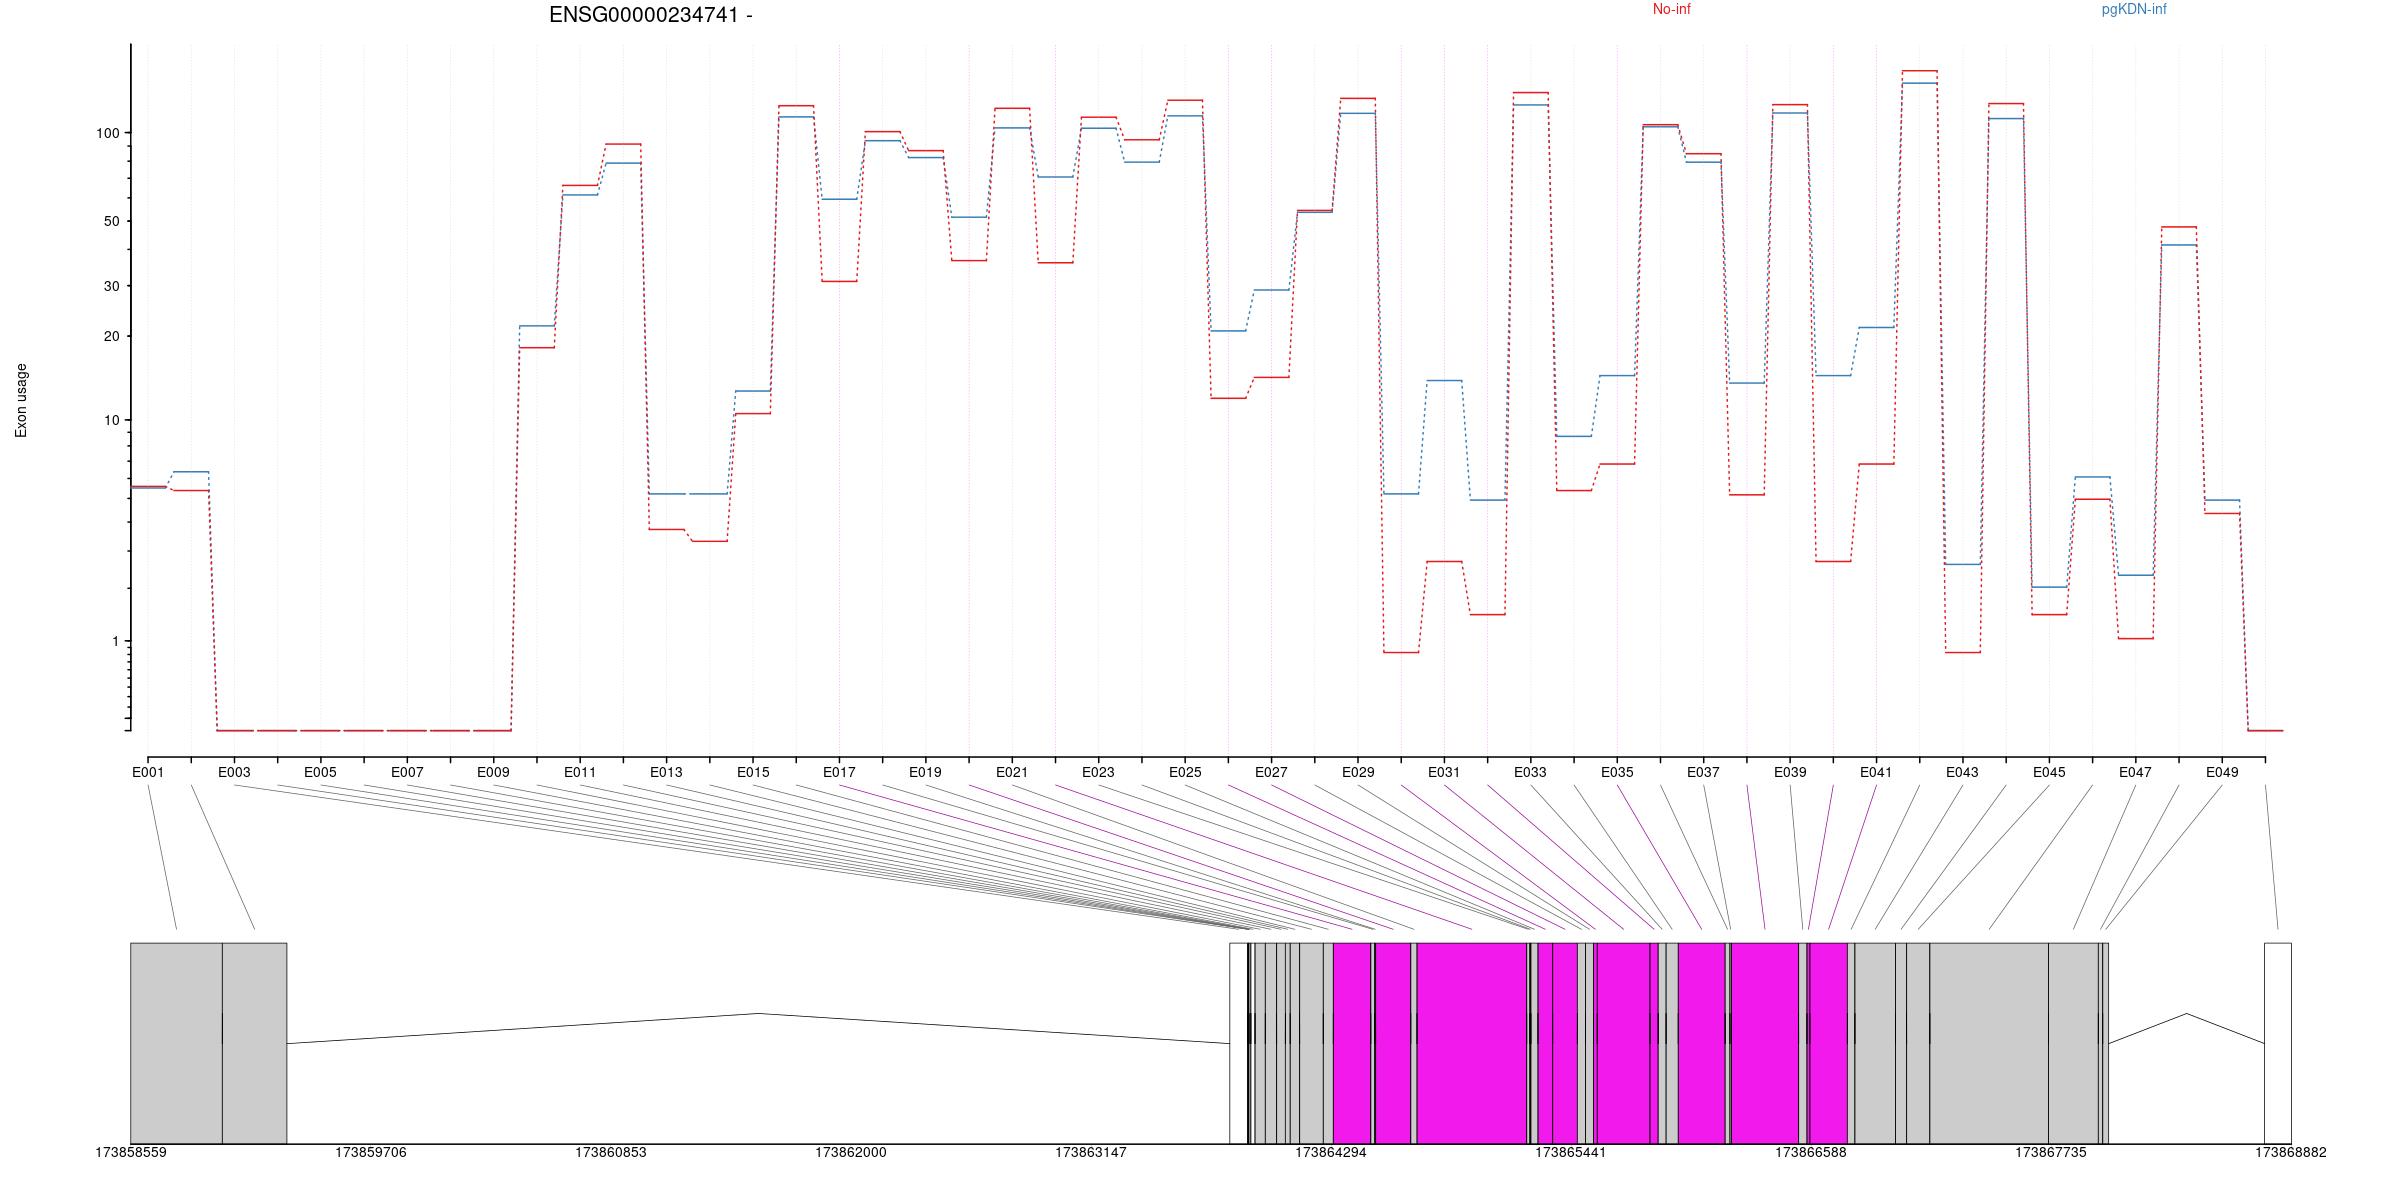Click the 100 tick on y-axis
The width and height of the screenshot is (2400, 1200).
pyautogui.click(x=107, y=133)
